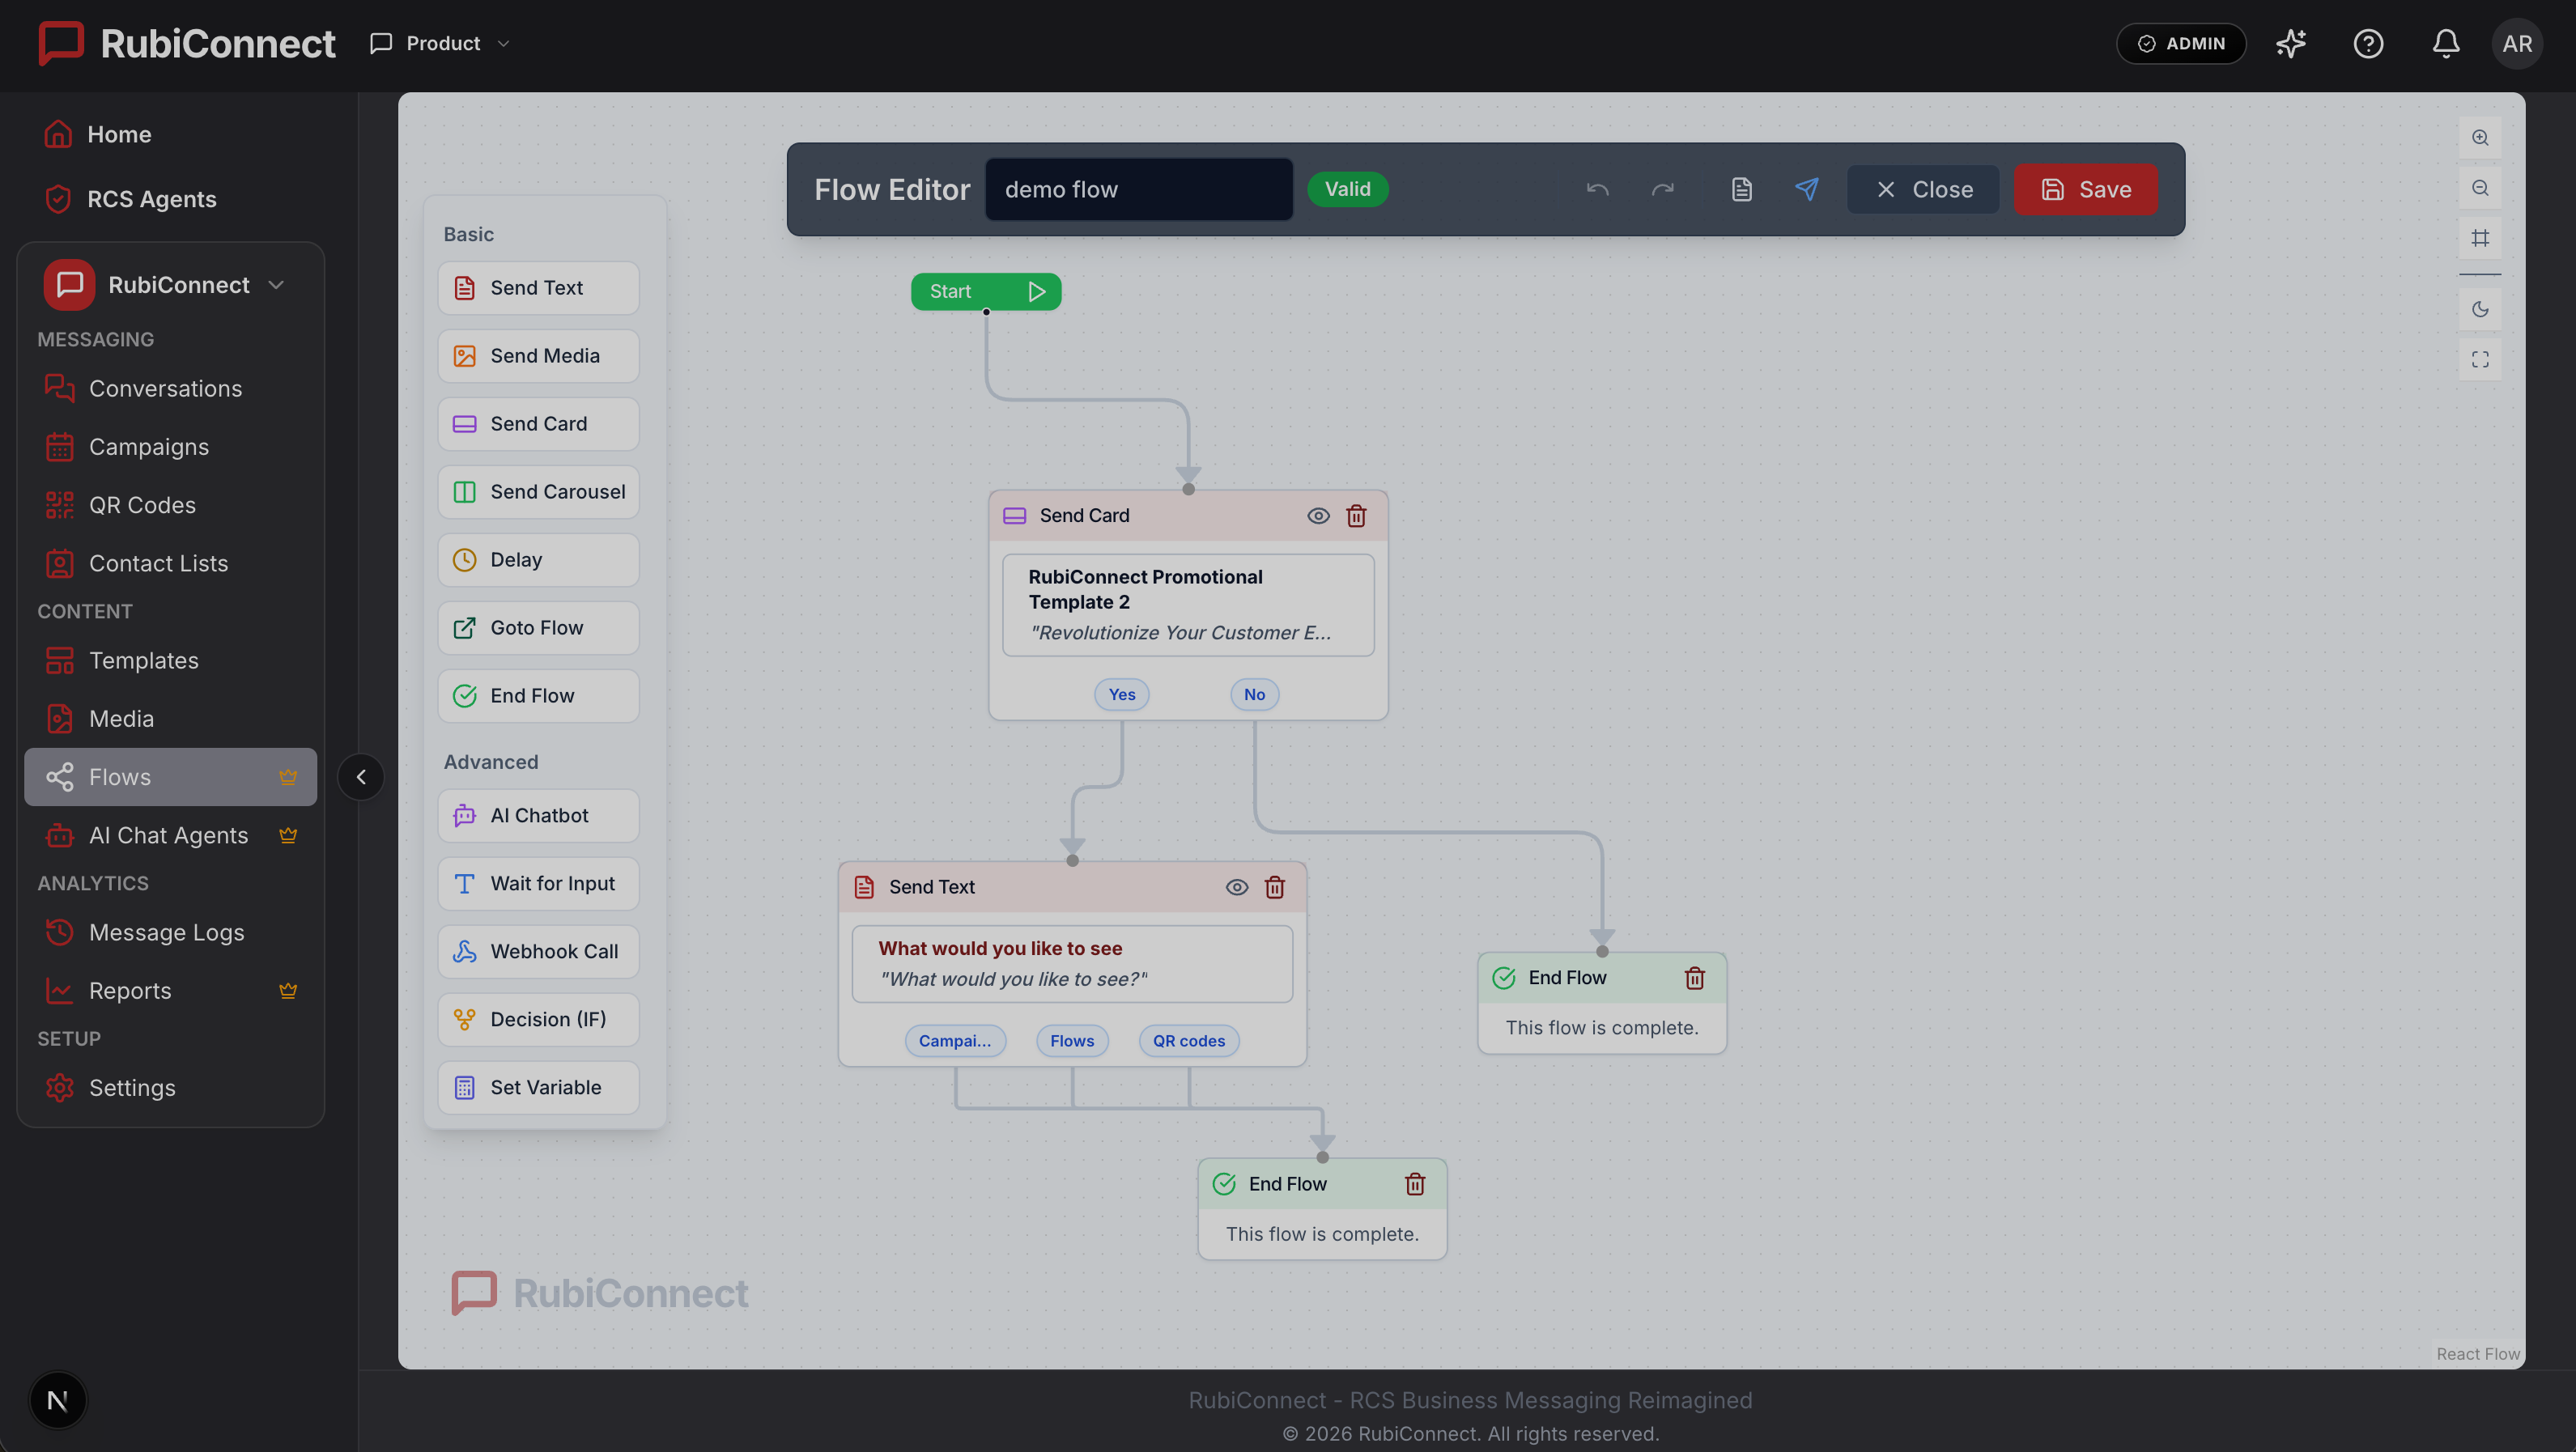Select Webhook Call block in palette
Viewport: 2576px width, 1452px height.
tap(538, 952)
